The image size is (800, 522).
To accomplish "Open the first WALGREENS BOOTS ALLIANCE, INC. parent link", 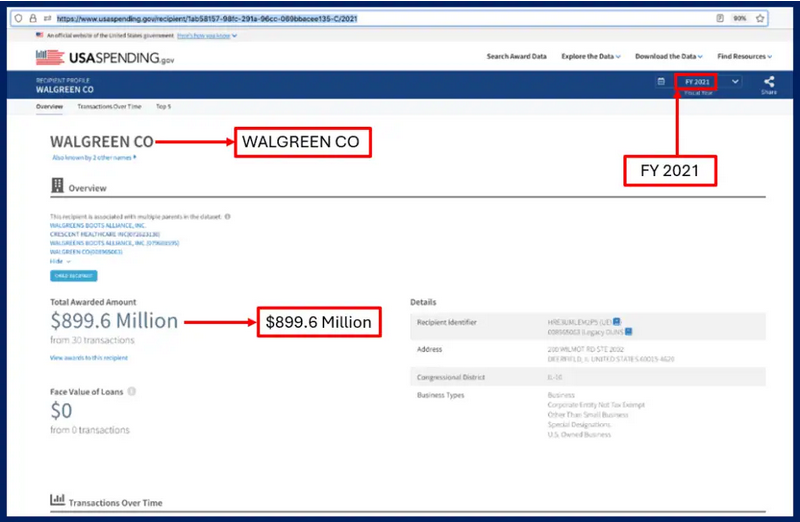I will point(98,226).
